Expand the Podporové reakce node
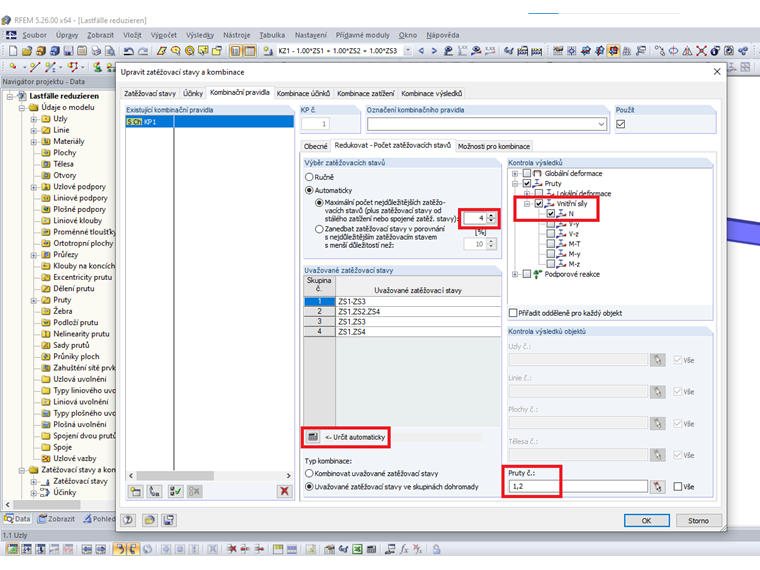The image size is (760, 570). click(515, 274)
